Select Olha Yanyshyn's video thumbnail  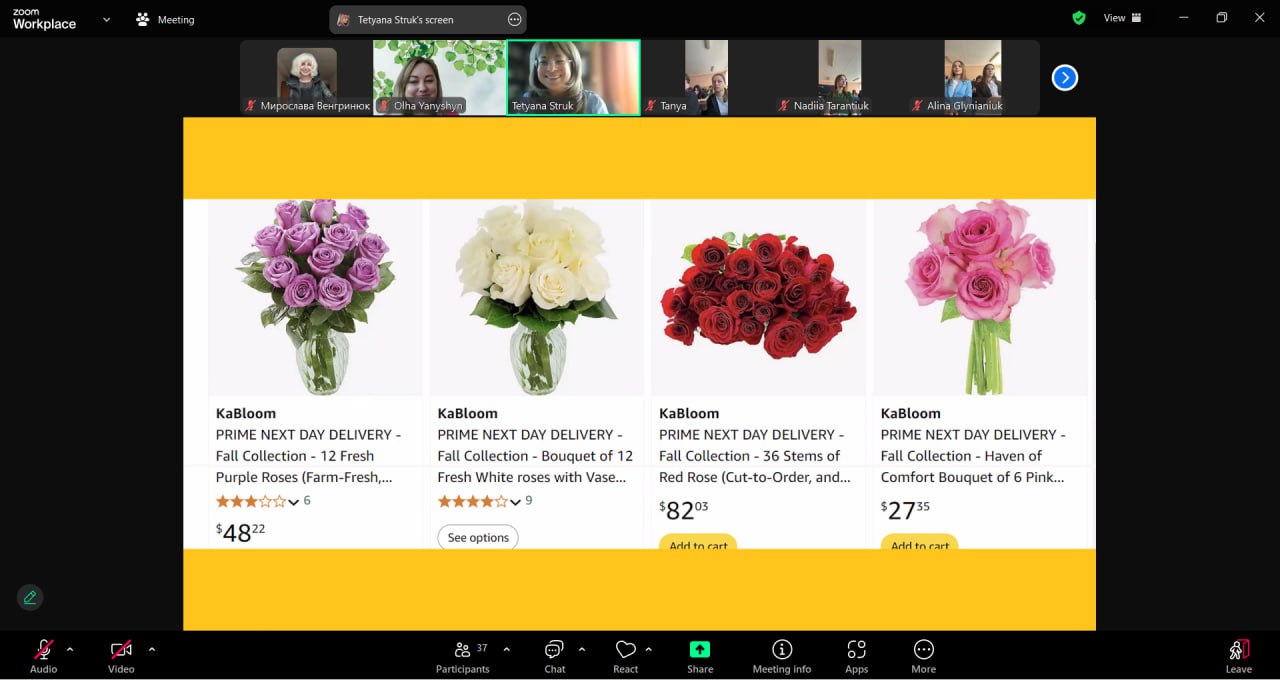pos(439,77)
